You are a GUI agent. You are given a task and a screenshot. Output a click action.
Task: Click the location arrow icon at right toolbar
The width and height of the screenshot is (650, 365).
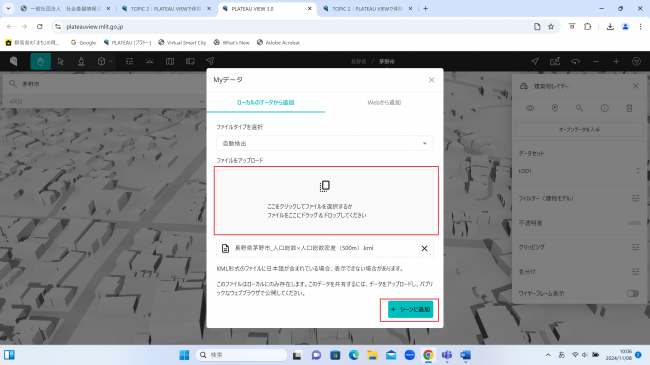(535, 61)
